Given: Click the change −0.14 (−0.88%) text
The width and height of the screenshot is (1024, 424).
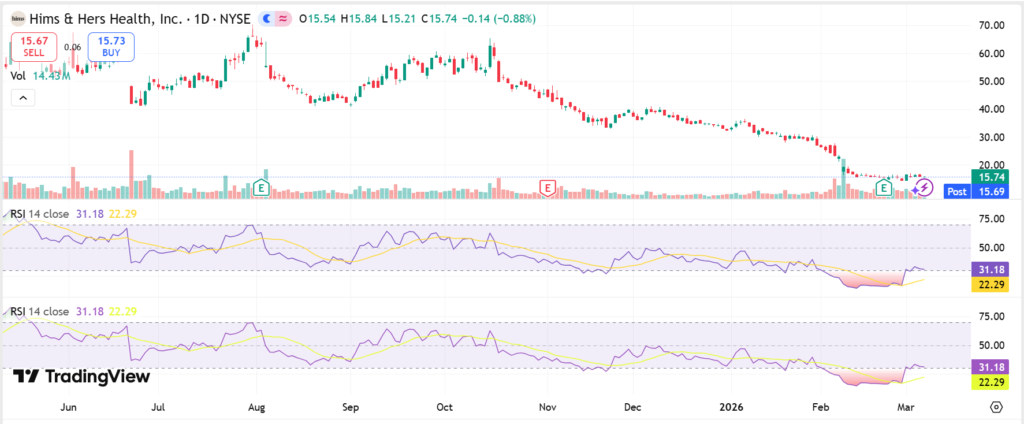Looking at the screenshot, I should tap(499, 19).
